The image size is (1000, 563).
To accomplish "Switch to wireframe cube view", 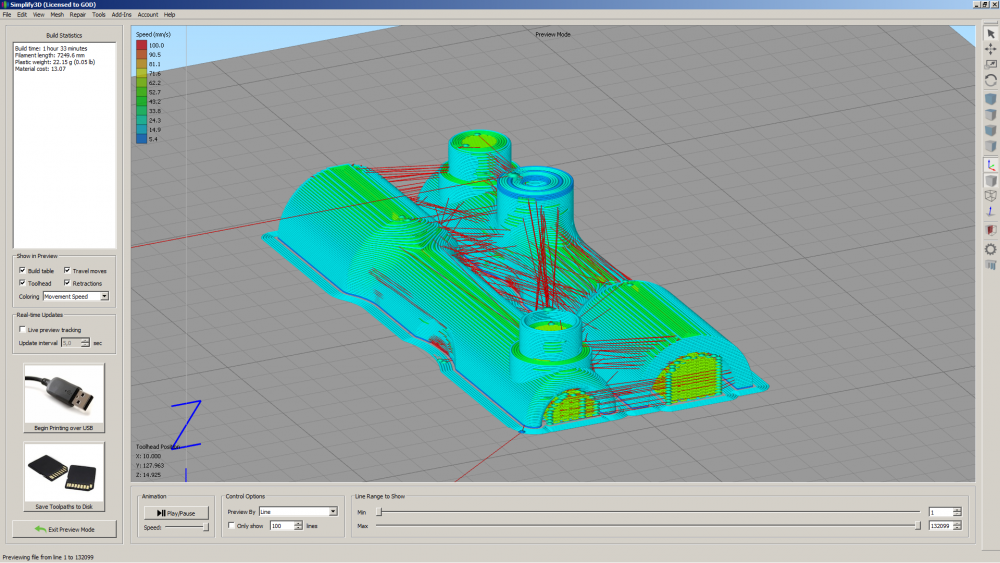I will pos(990,196).
